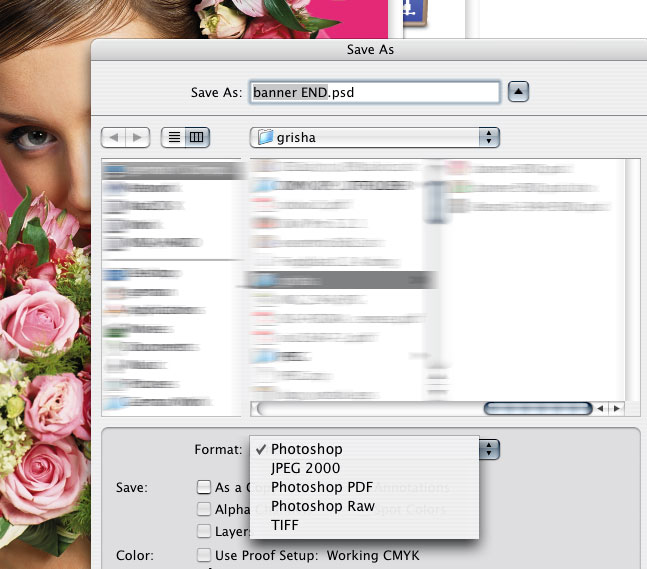Click the vertical scrollbar thumb in middle column
The height and width of the screenshot is (569, 647).
436,202
